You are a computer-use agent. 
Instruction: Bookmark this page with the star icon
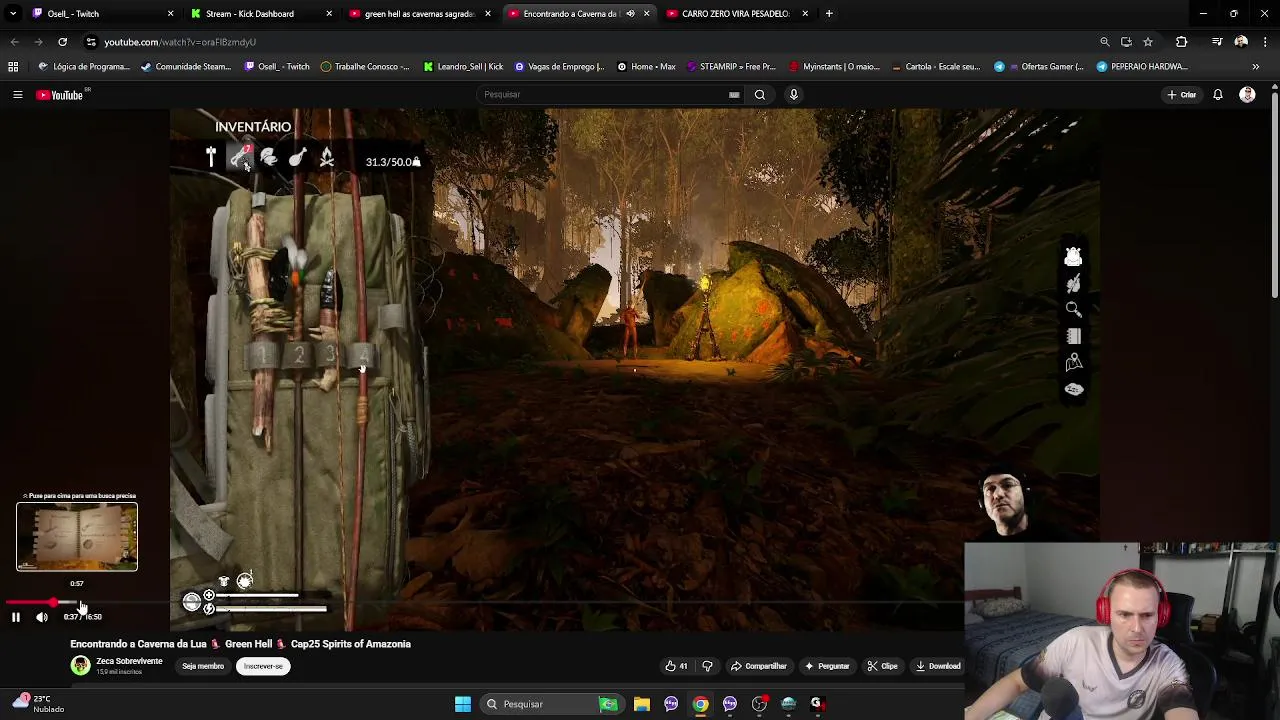coord(1148,42)
